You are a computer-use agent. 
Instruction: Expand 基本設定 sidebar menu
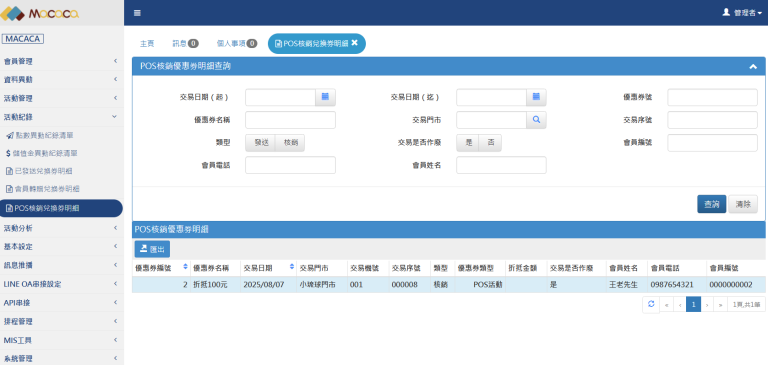coord(61,246)
